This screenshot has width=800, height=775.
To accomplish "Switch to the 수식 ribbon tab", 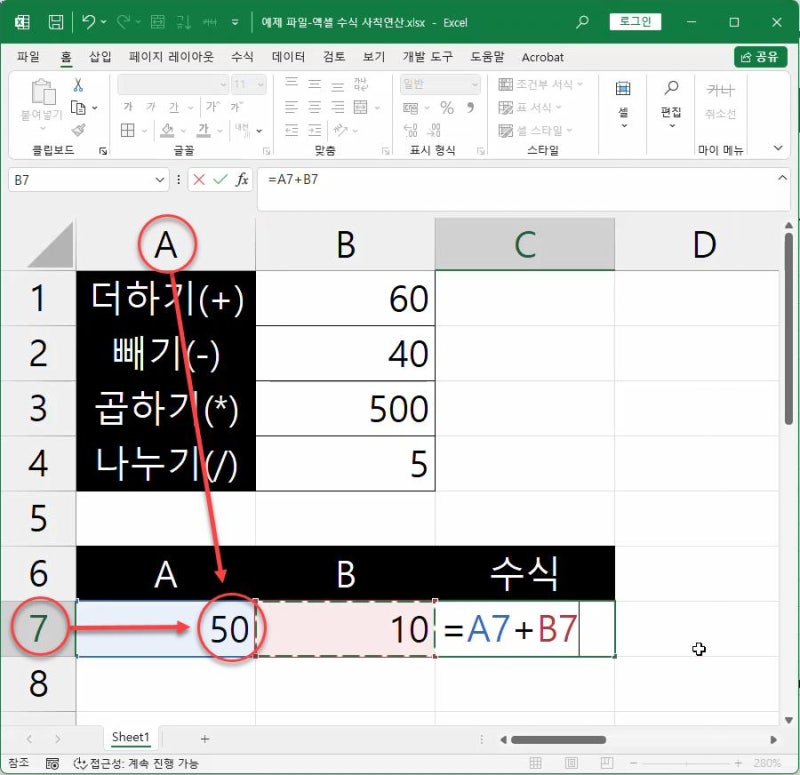I will [242, 57].
